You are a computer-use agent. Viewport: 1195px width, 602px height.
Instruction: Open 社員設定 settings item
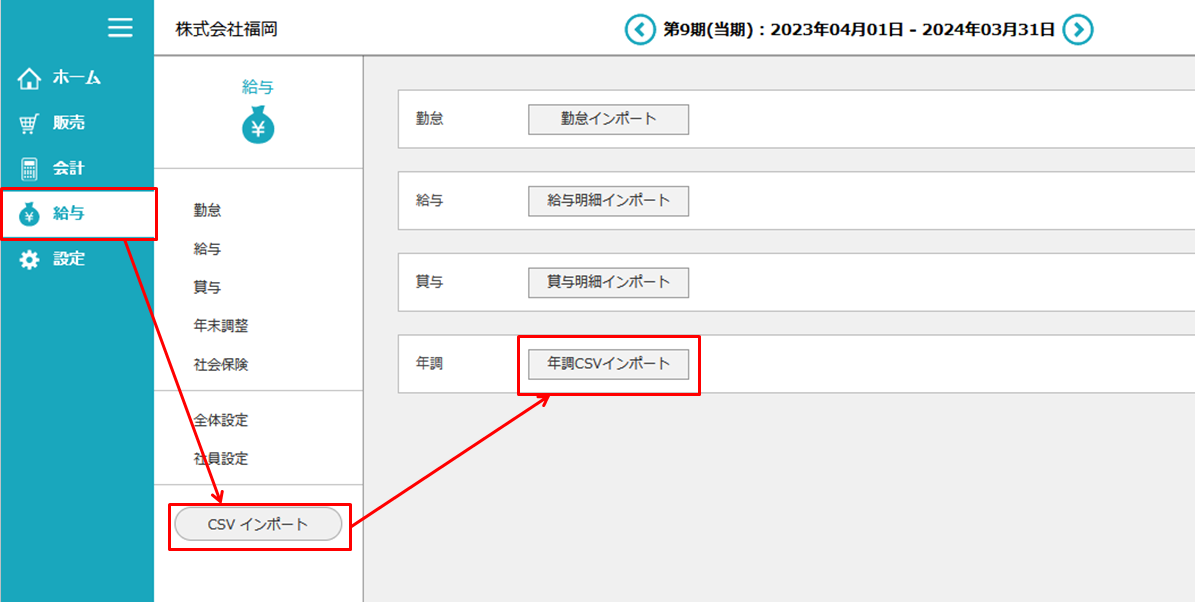pyautogui.click(x=221, y=459)
